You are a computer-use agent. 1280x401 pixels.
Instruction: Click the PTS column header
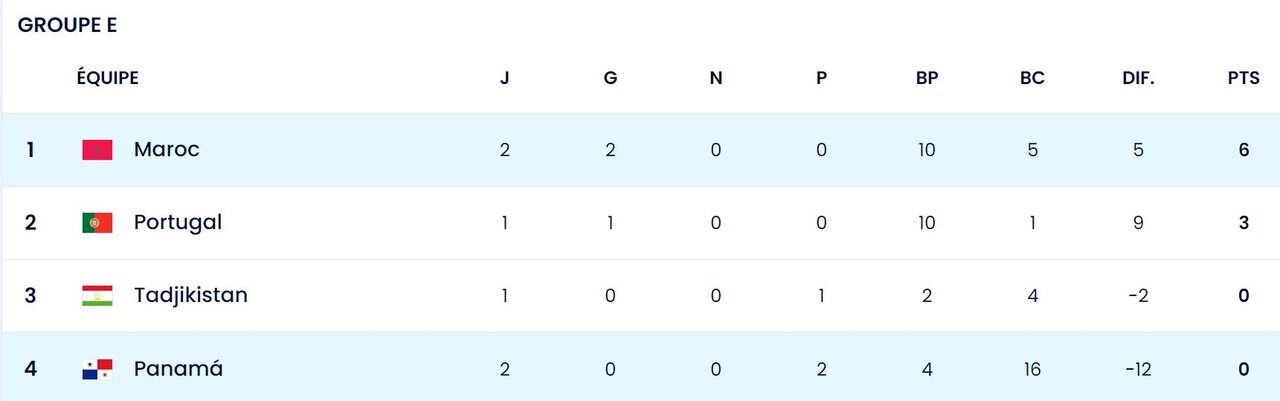(1244, 78)
